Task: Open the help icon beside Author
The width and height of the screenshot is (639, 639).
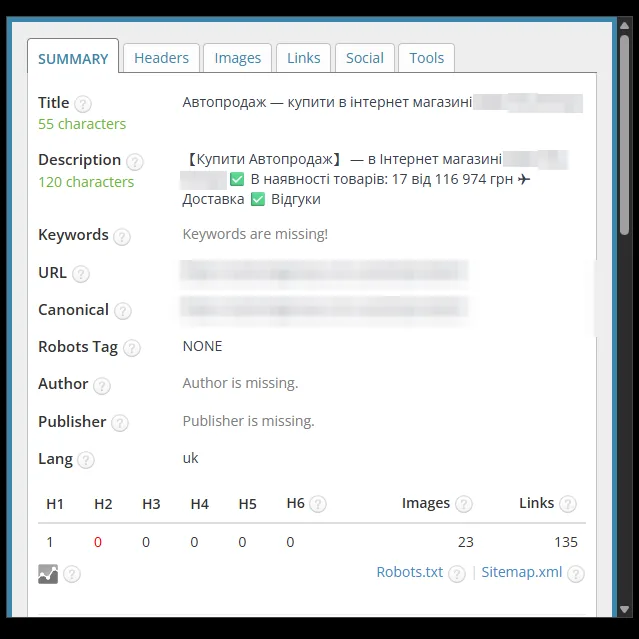Action: coord(102,386)
